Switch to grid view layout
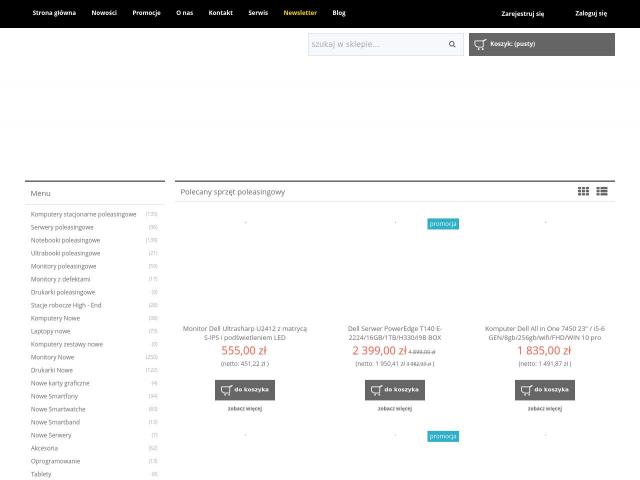Viewport: 640px width, 480px height. point(583,191)
